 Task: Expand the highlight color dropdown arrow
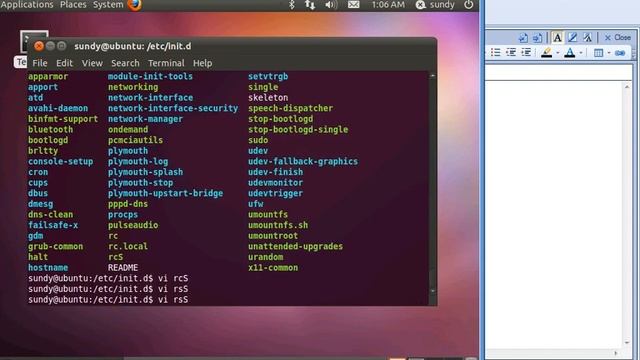point(558,53)
